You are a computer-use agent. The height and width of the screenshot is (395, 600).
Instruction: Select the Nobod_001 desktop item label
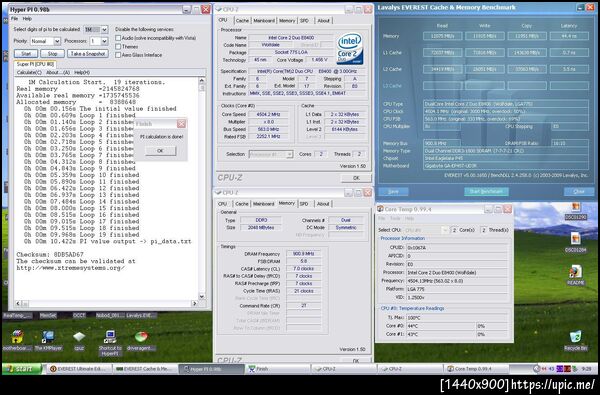(x=110, y=315)
